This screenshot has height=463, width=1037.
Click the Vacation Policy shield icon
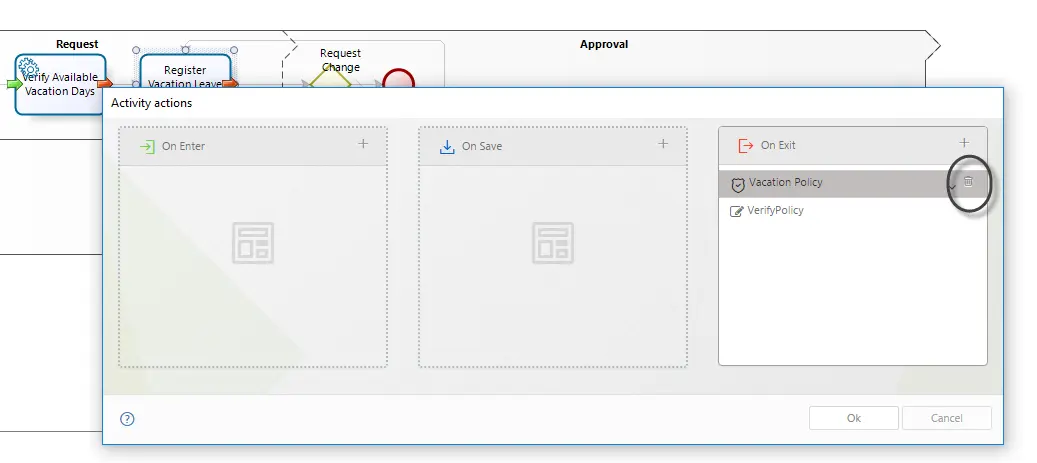(x=738, y=185)
